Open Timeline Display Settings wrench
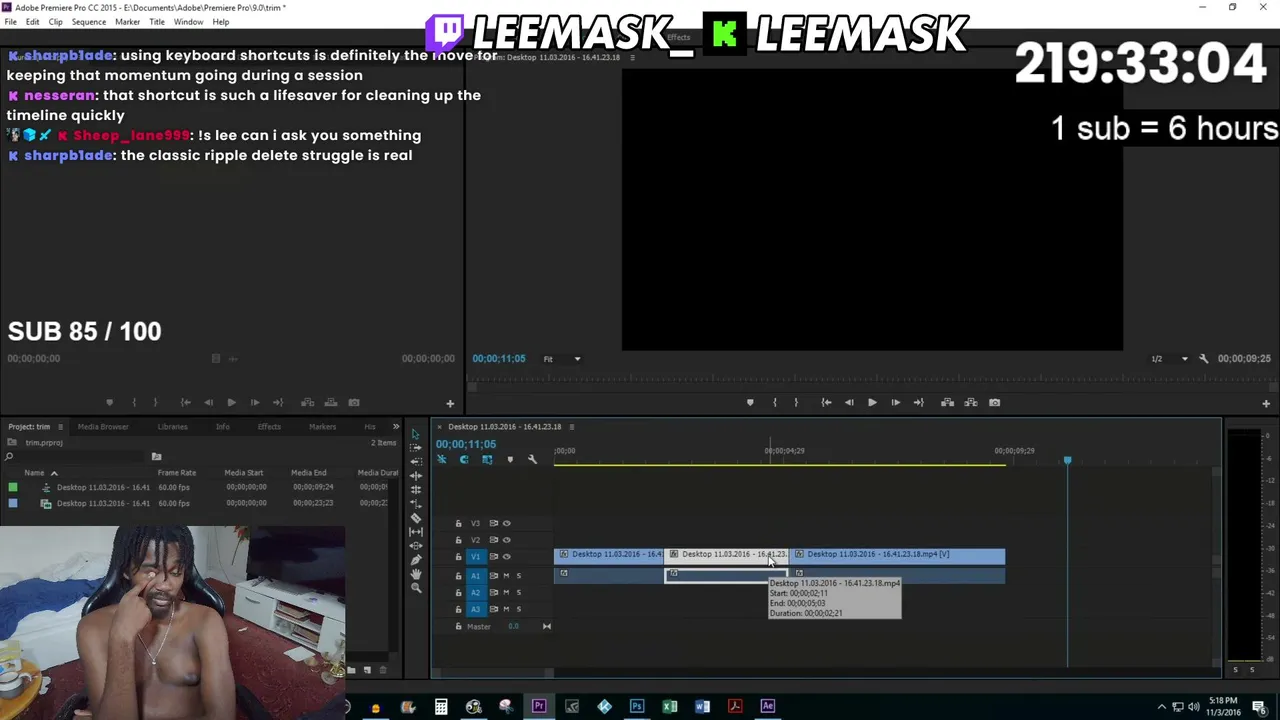The height and width of the screenshot is (720, 1280). point(532,459)
